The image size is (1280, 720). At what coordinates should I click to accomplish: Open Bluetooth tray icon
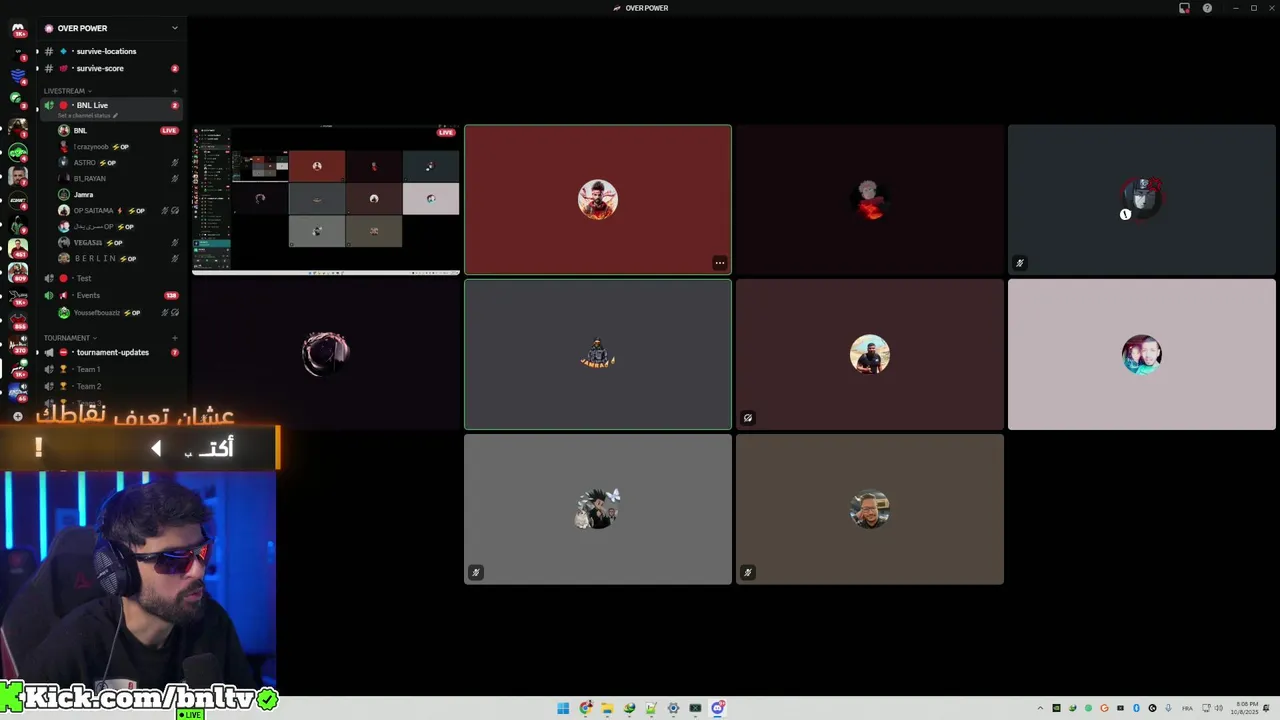click(1136, 708)
